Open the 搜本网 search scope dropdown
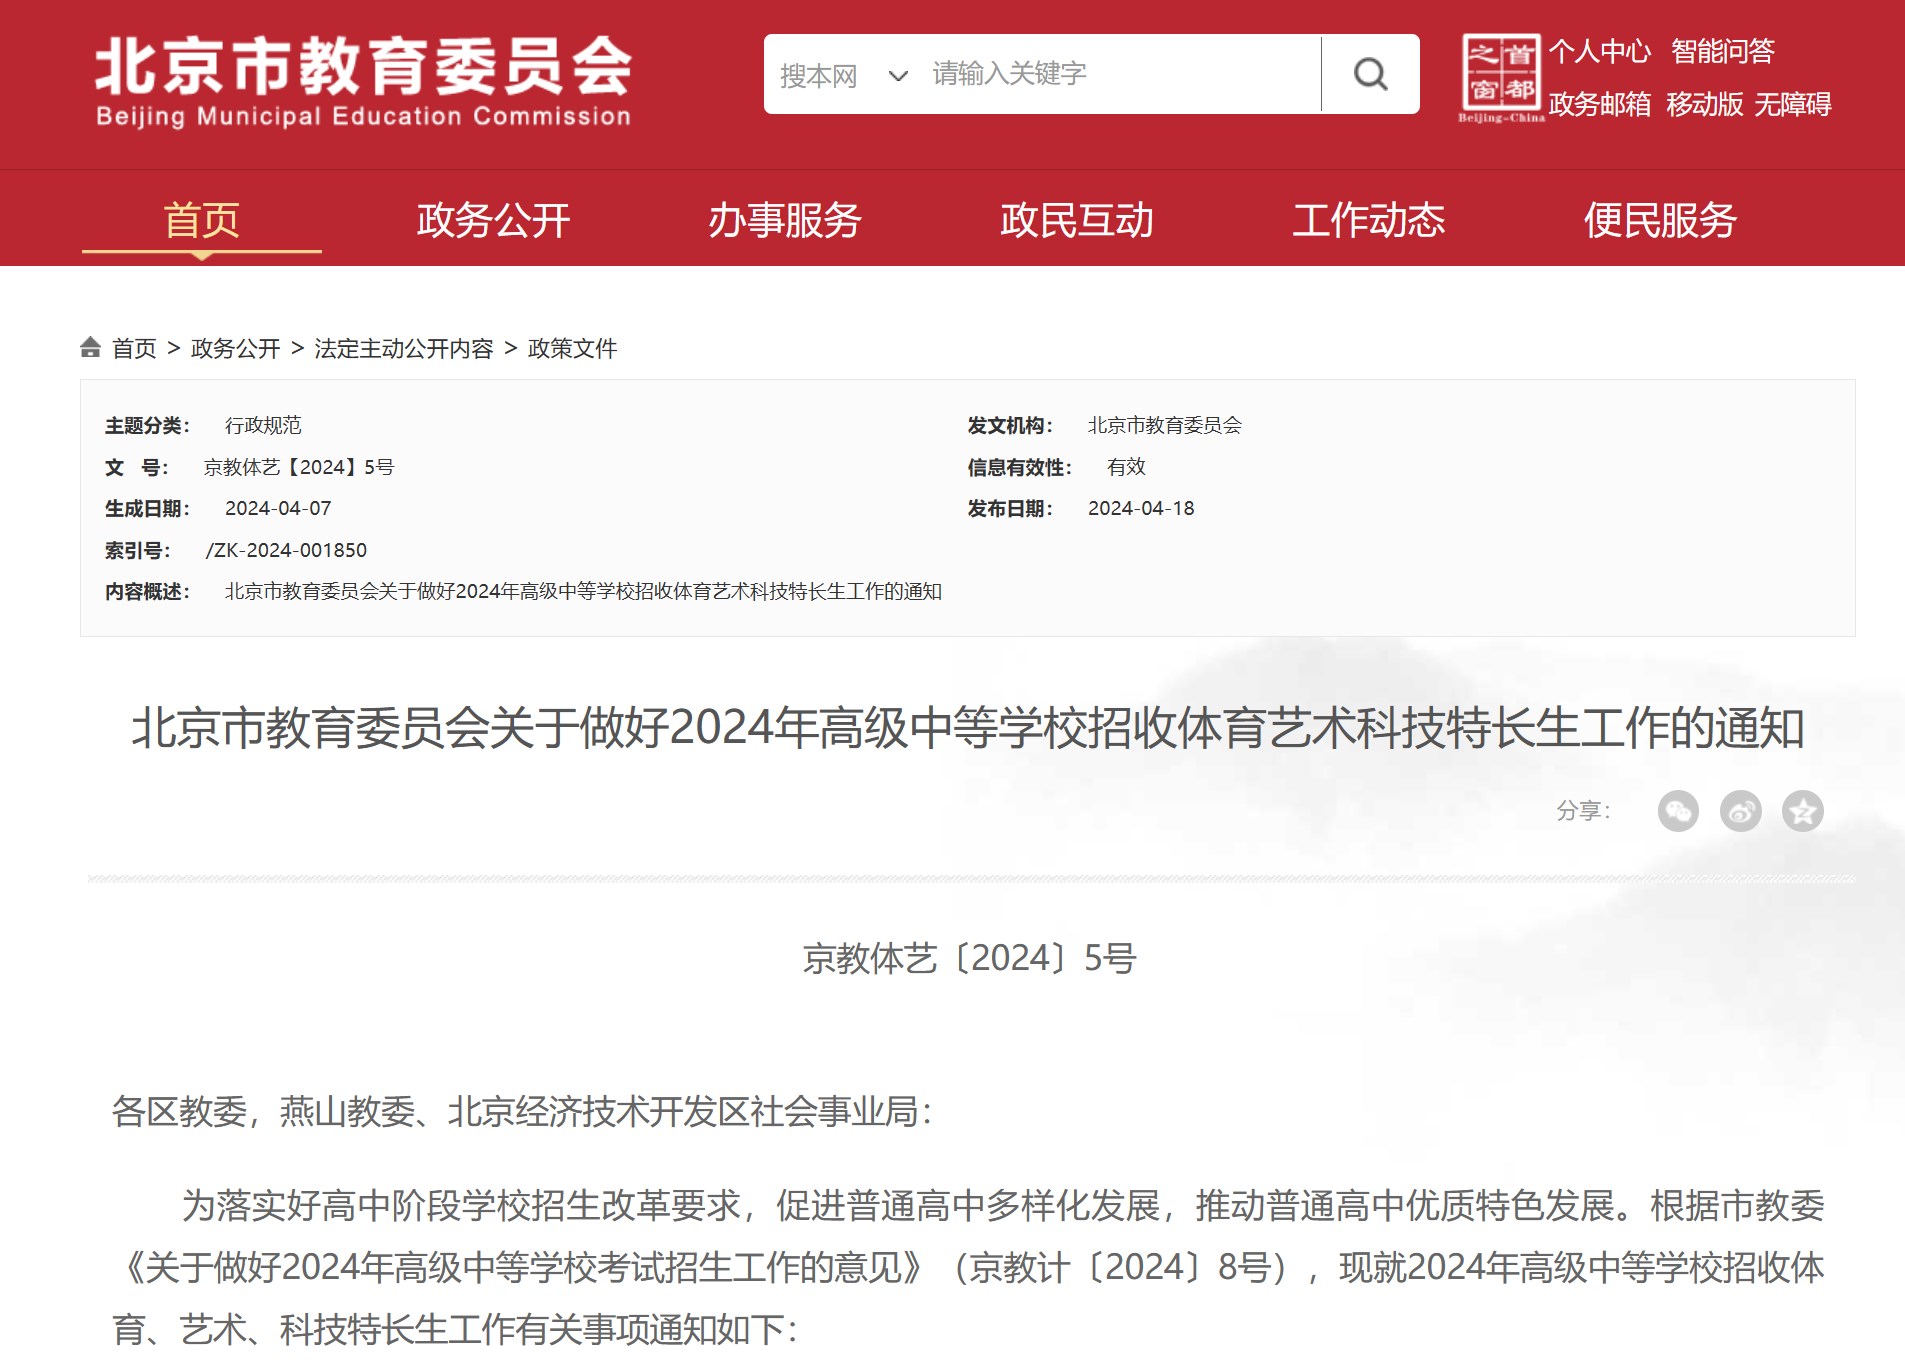Viewport: 1905px width, 1363px height. [x=844, y=75]
